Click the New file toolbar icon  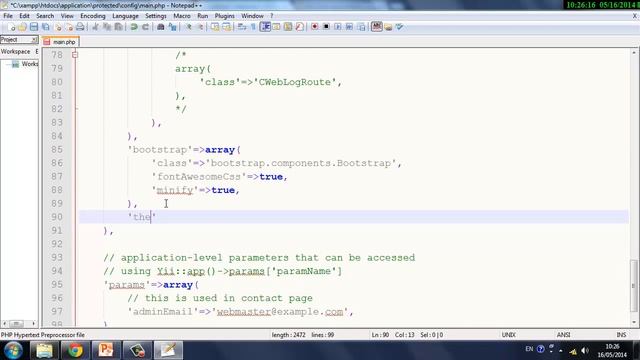click(x=11, y=27)
